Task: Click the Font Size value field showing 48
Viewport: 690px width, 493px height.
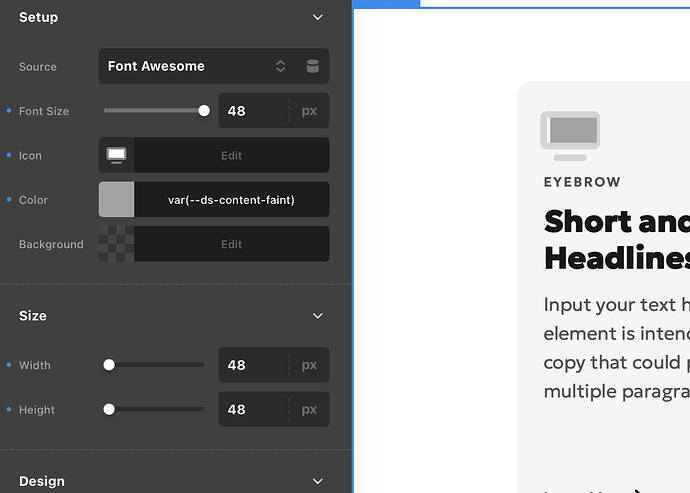Action: 253,111
